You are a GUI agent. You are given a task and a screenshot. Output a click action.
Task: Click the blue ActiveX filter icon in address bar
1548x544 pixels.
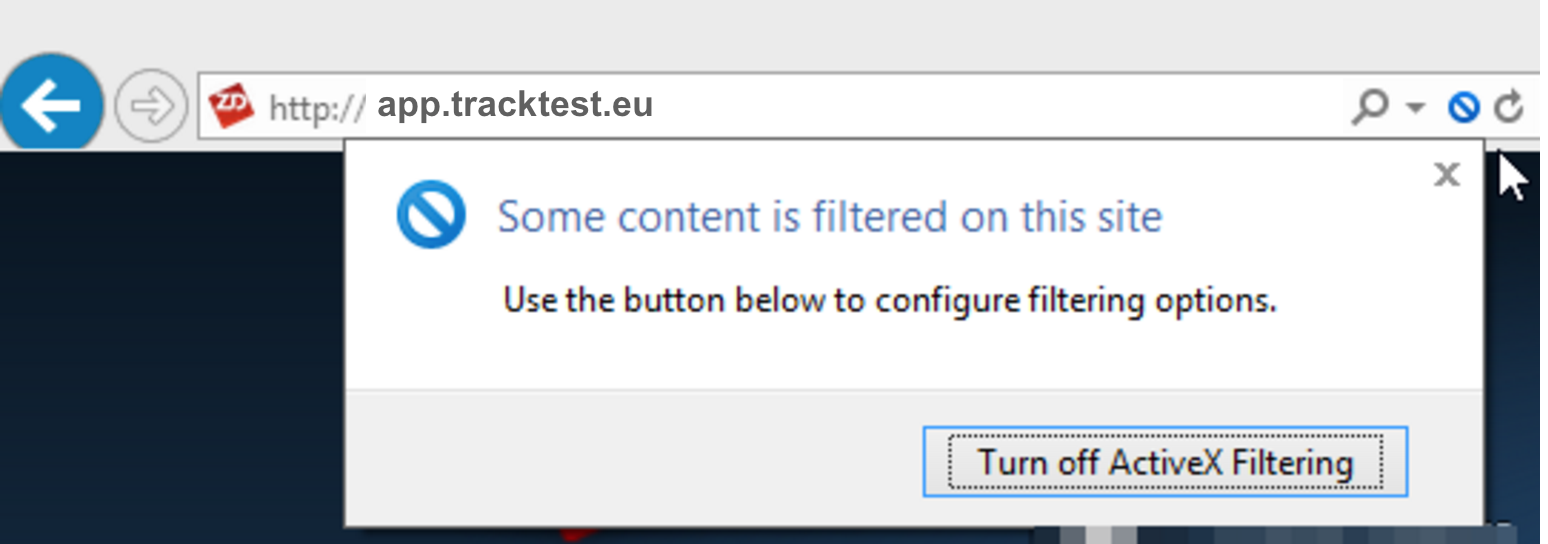pos(1463,106)
